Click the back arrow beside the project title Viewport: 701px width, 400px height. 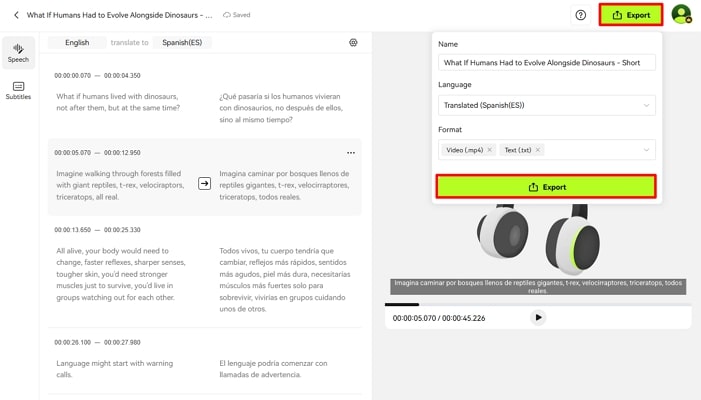point(16,15)
